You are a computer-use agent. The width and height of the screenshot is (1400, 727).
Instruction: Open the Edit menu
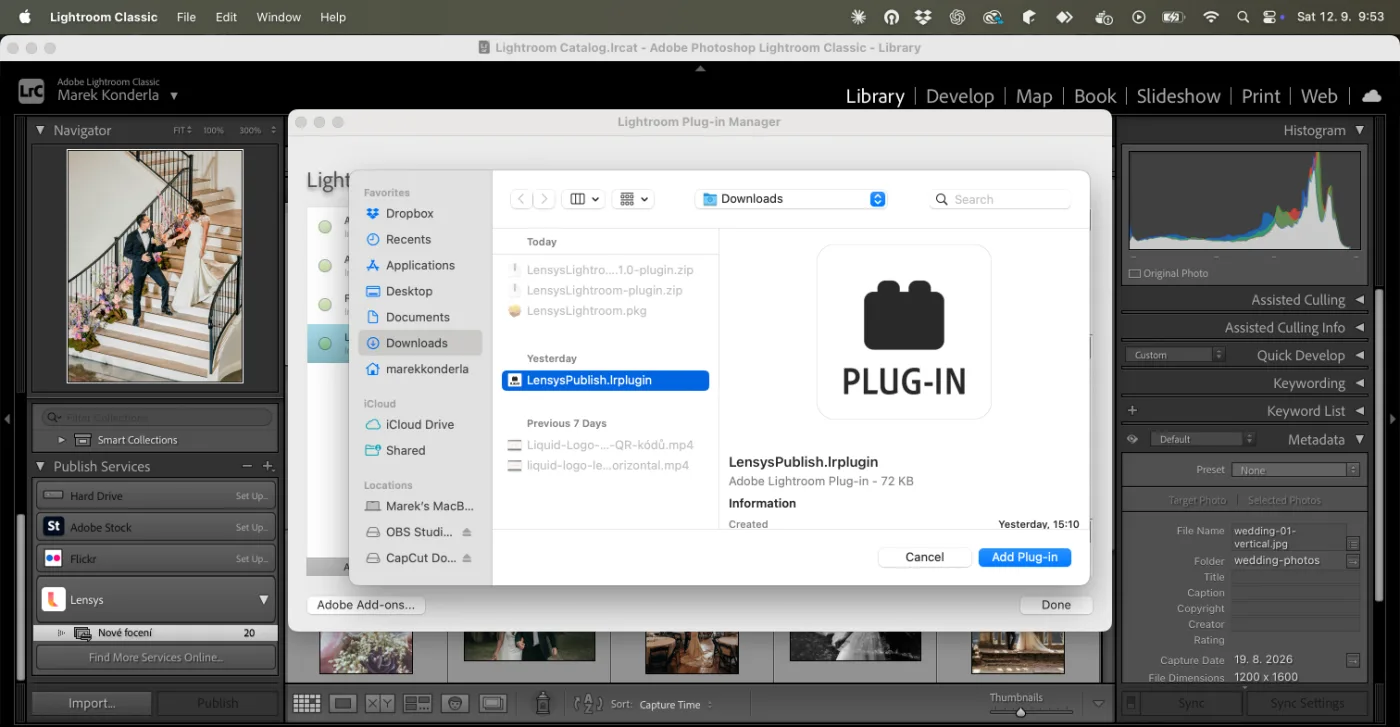pyautogui.click(x=226, y=17)
